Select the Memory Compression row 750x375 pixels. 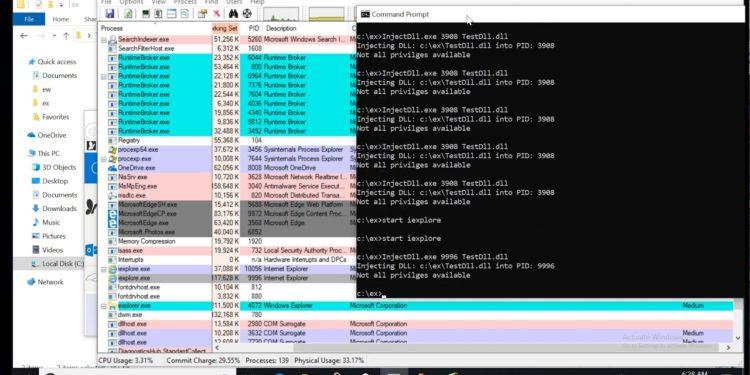(227, 242)
